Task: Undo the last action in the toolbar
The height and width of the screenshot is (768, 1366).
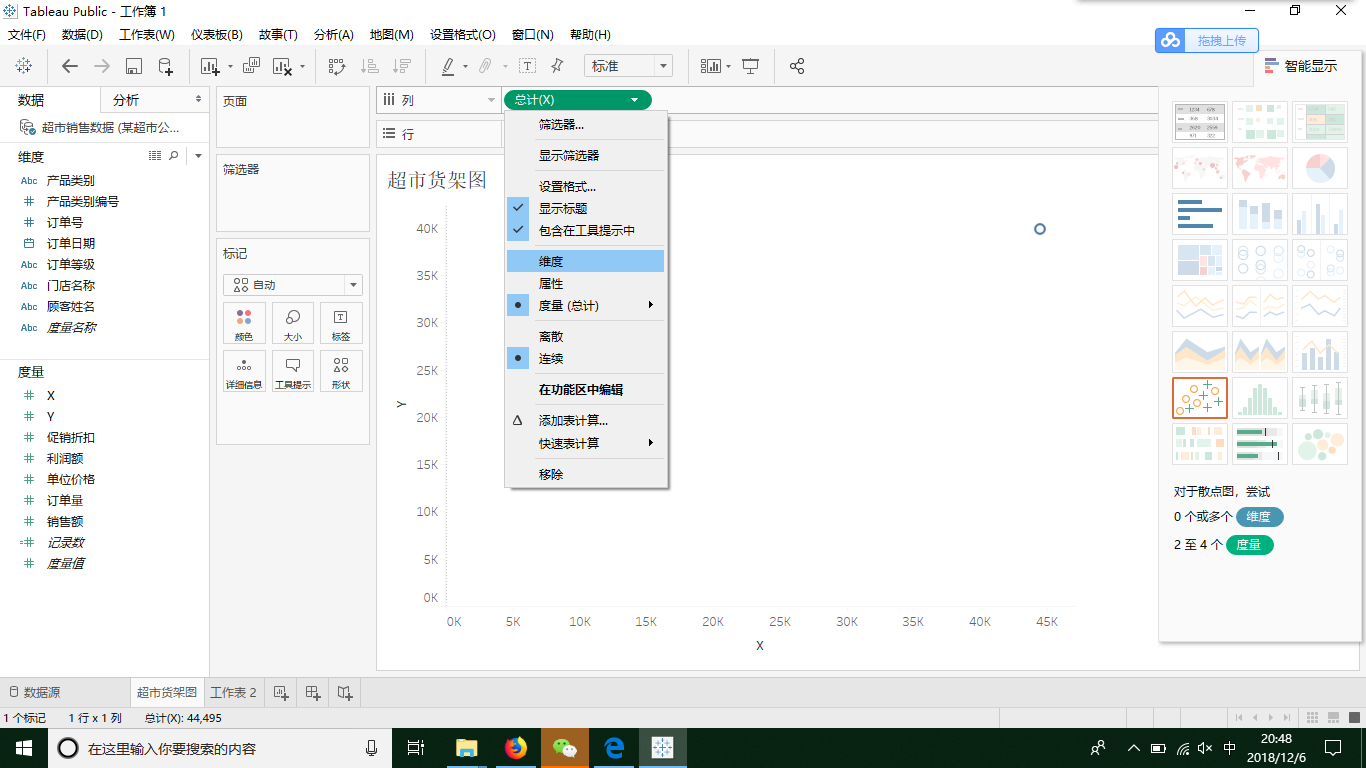Action: point(68,66)
